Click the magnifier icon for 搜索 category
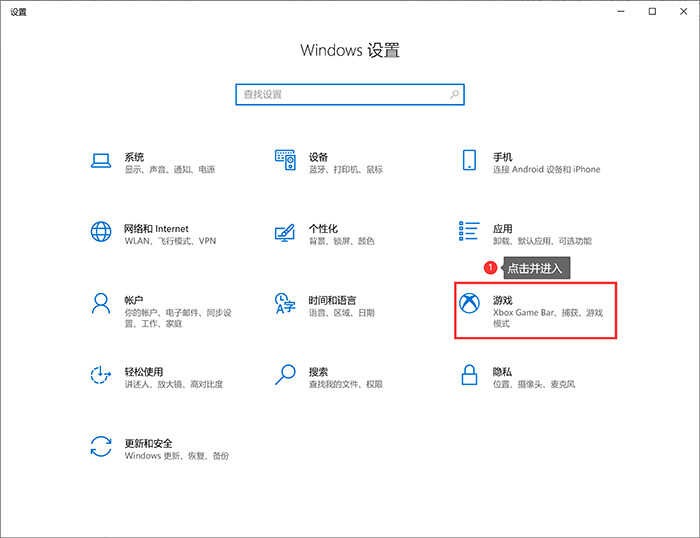The image size is (700, 538). (285, 375)
